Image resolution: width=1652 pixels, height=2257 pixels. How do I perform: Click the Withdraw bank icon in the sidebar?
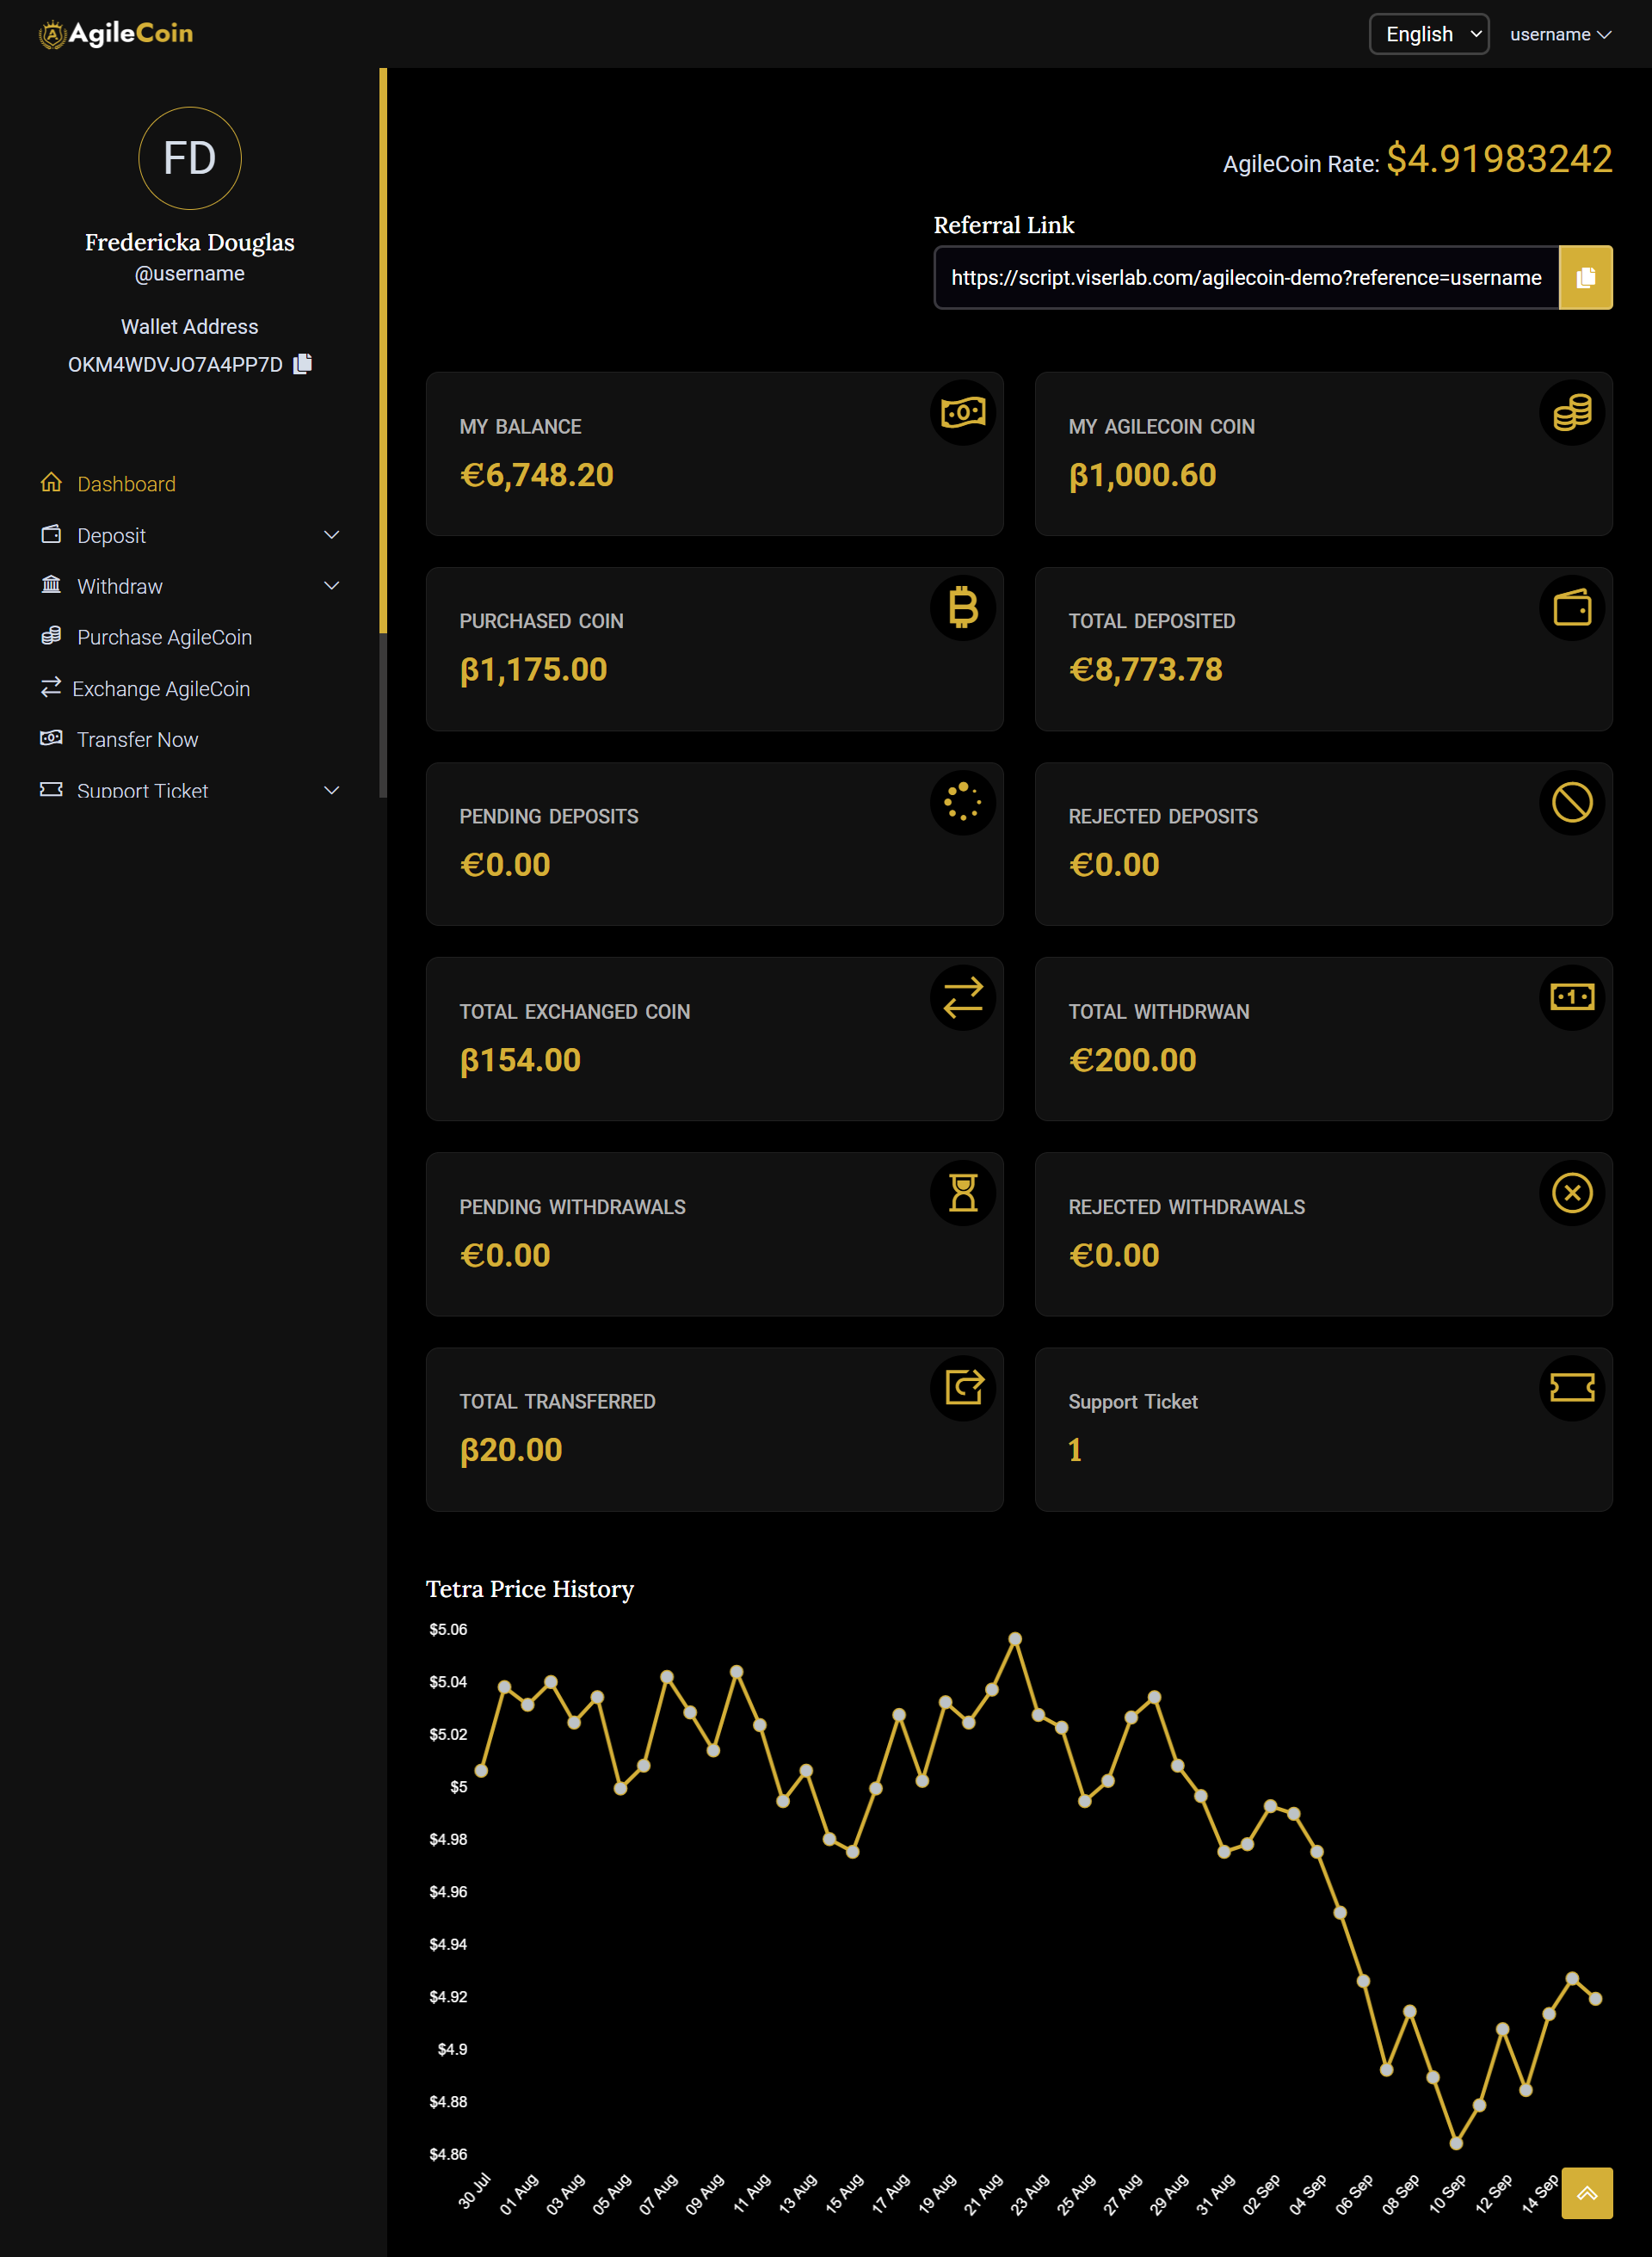coord(51,585)
